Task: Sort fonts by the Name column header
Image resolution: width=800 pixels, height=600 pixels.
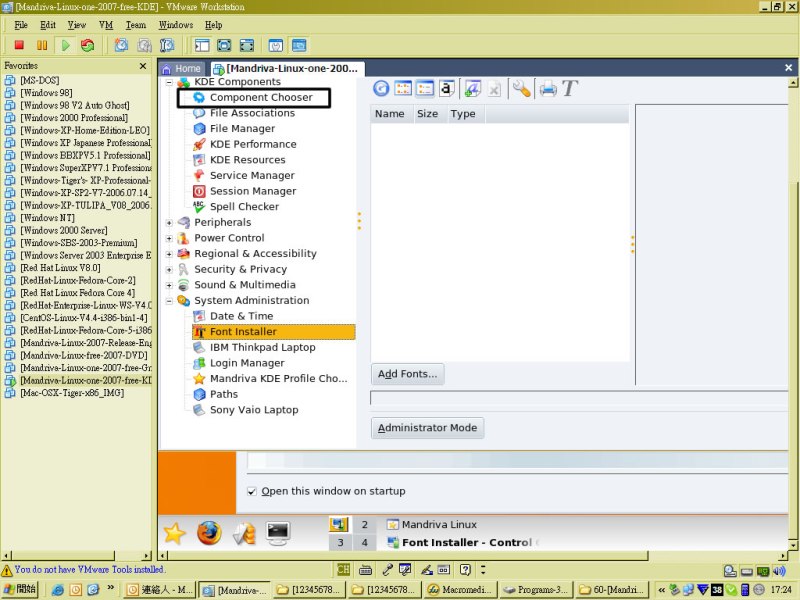Action: tap(390, 114)
